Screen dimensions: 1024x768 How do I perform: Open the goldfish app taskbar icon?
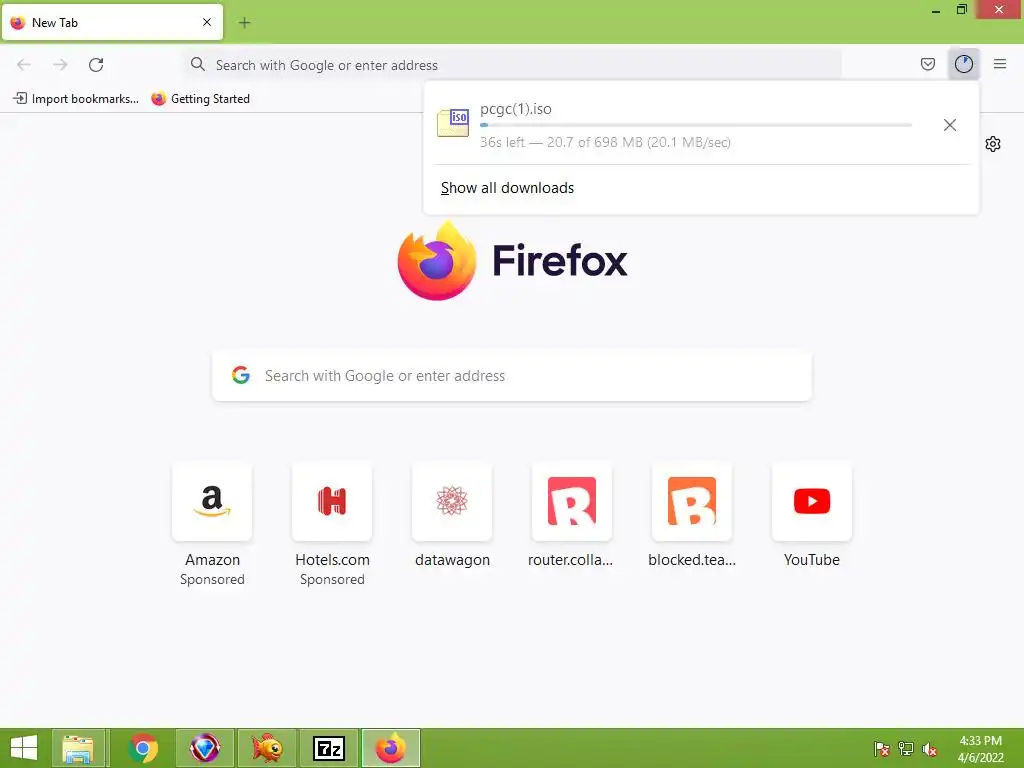tap(267, 748)
